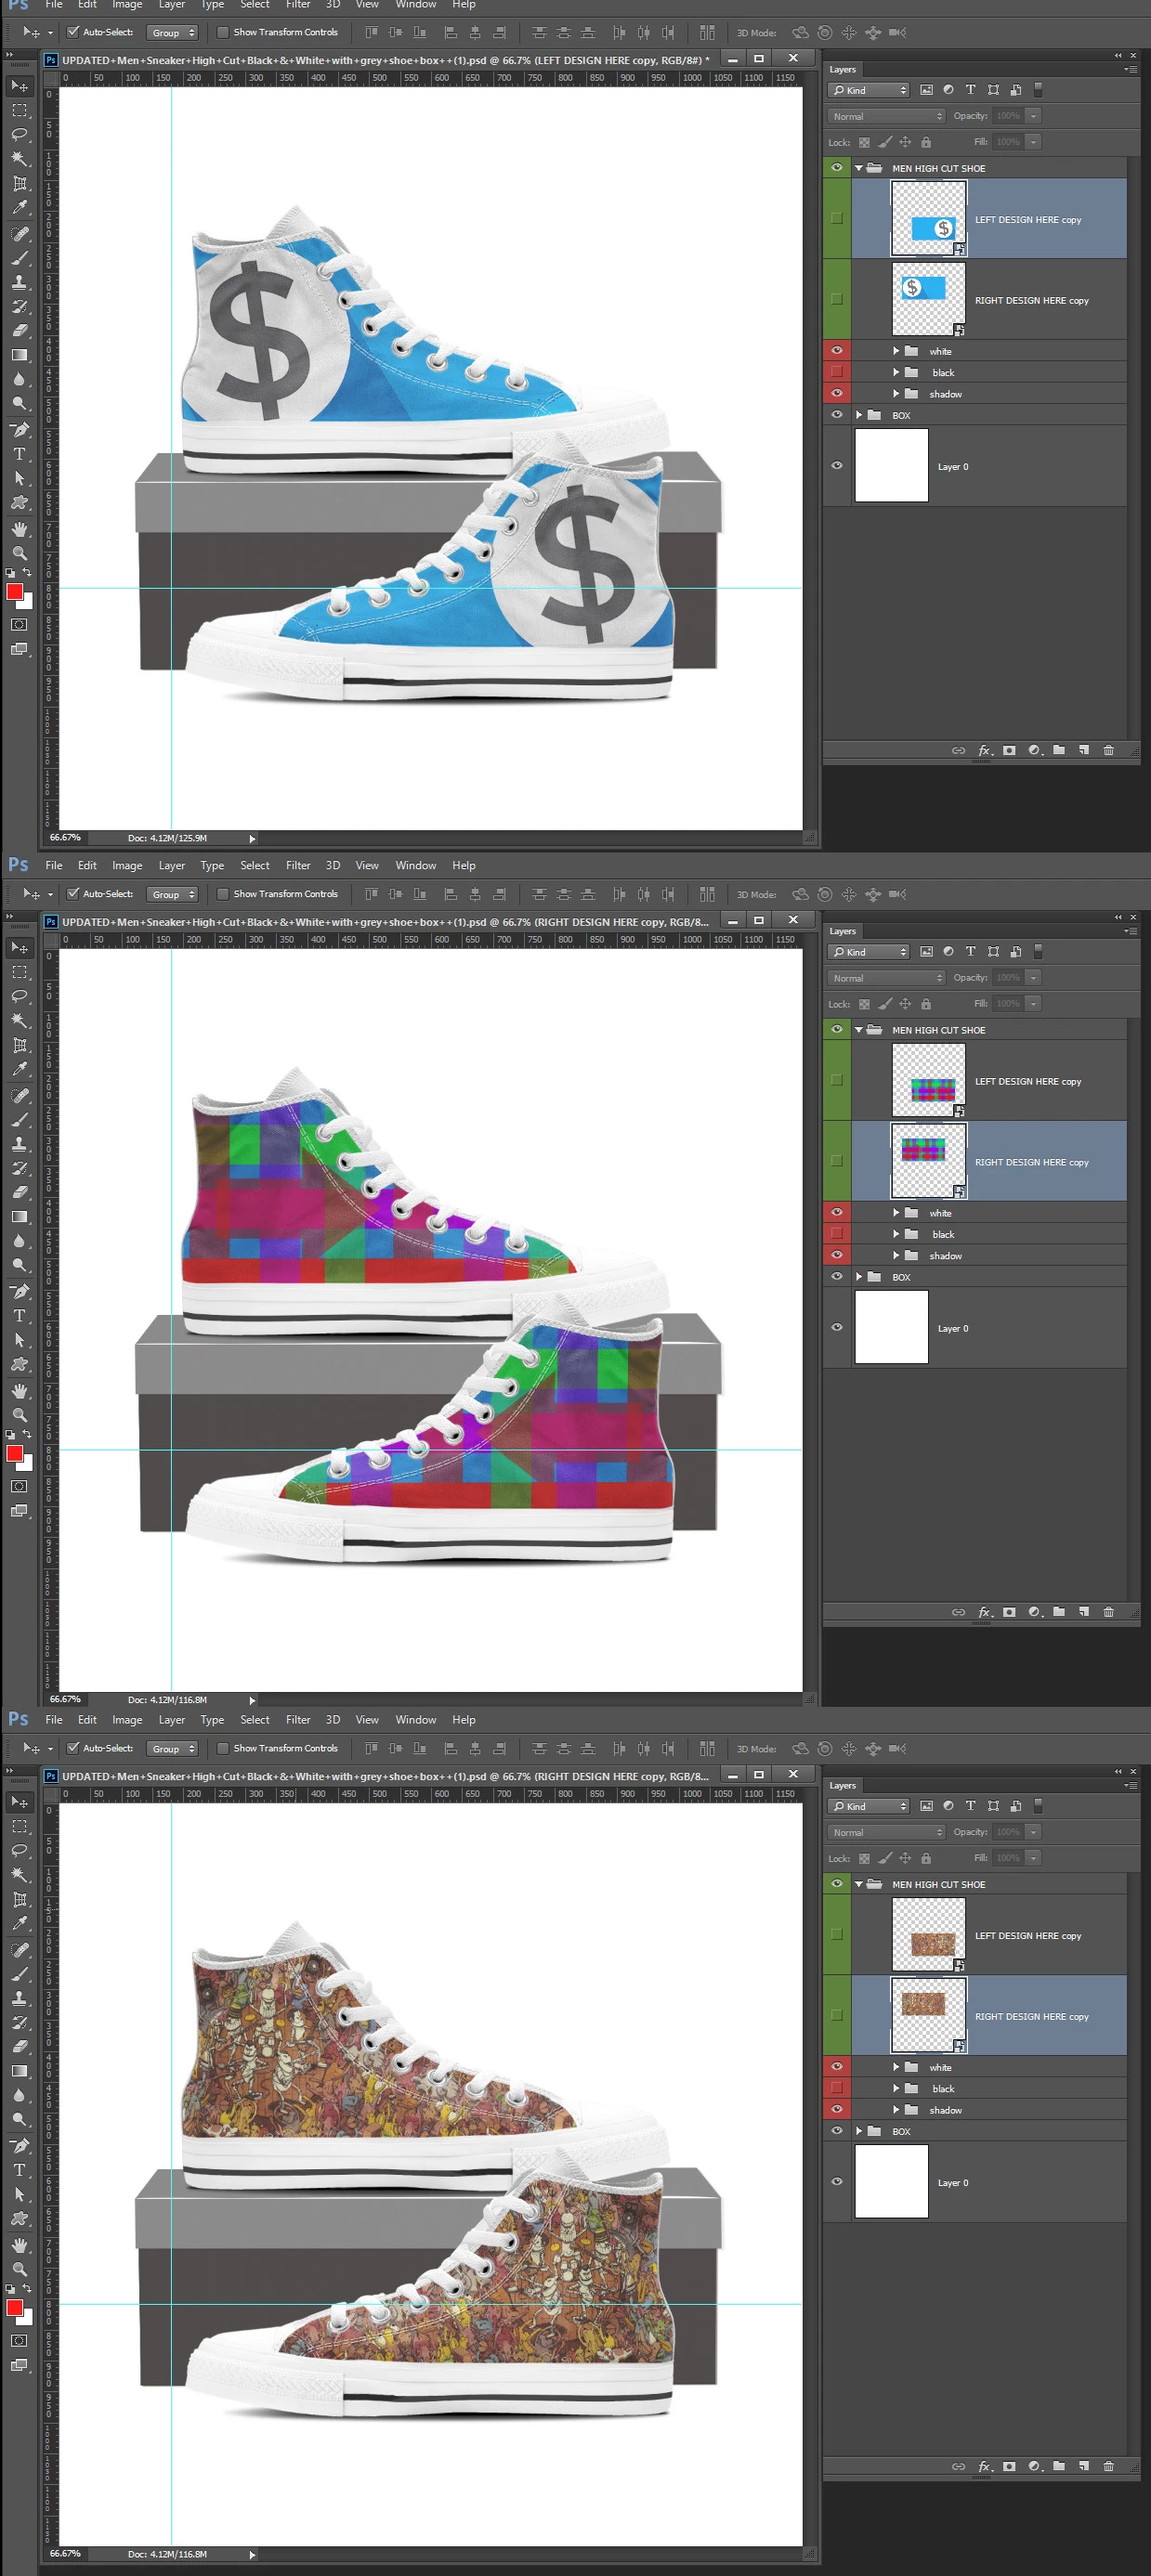Screen dimensions: 1151x2576
Task: Select LEFT DESIGN HERE copy layer in plaid shoe window
Action: click(989, 1080)
